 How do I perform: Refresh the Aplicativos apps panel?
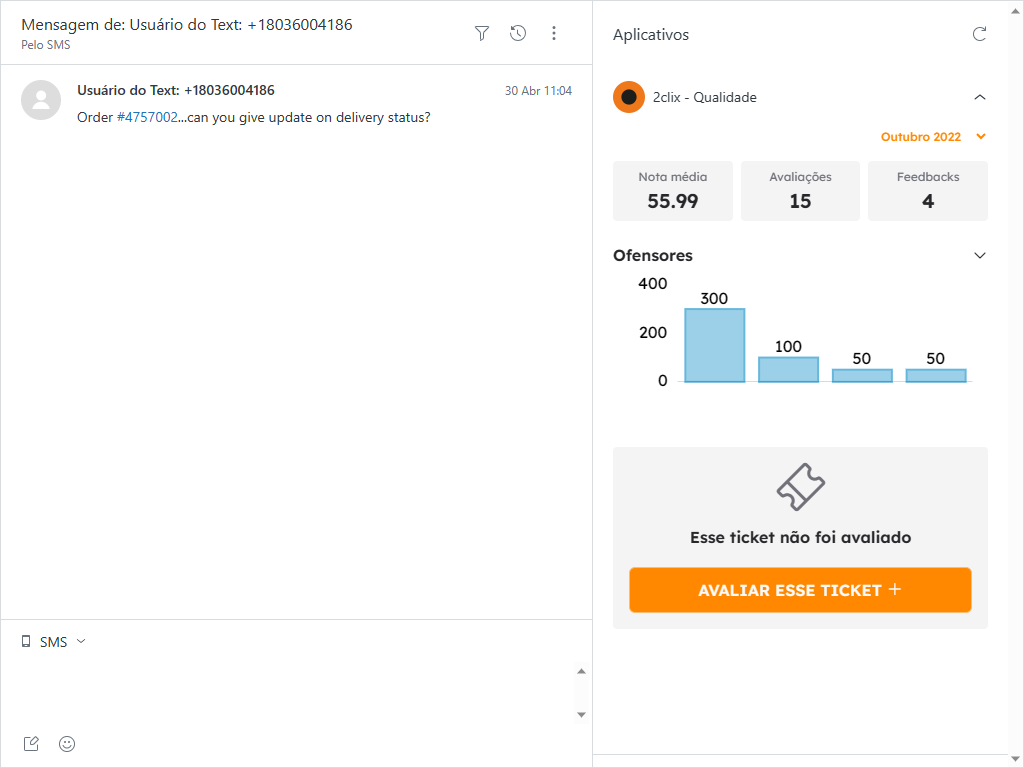(980, 35)
